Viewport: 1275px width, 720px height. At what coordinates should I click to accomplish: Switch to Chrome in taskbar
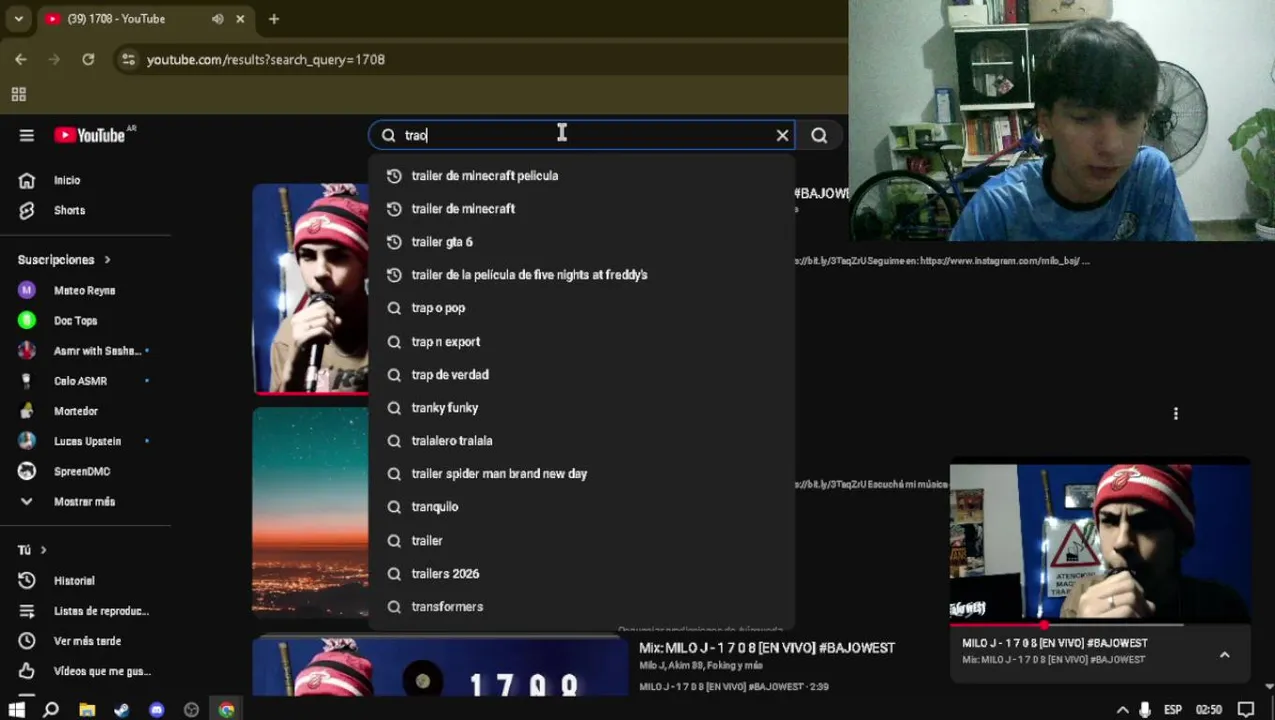(227, 710)
